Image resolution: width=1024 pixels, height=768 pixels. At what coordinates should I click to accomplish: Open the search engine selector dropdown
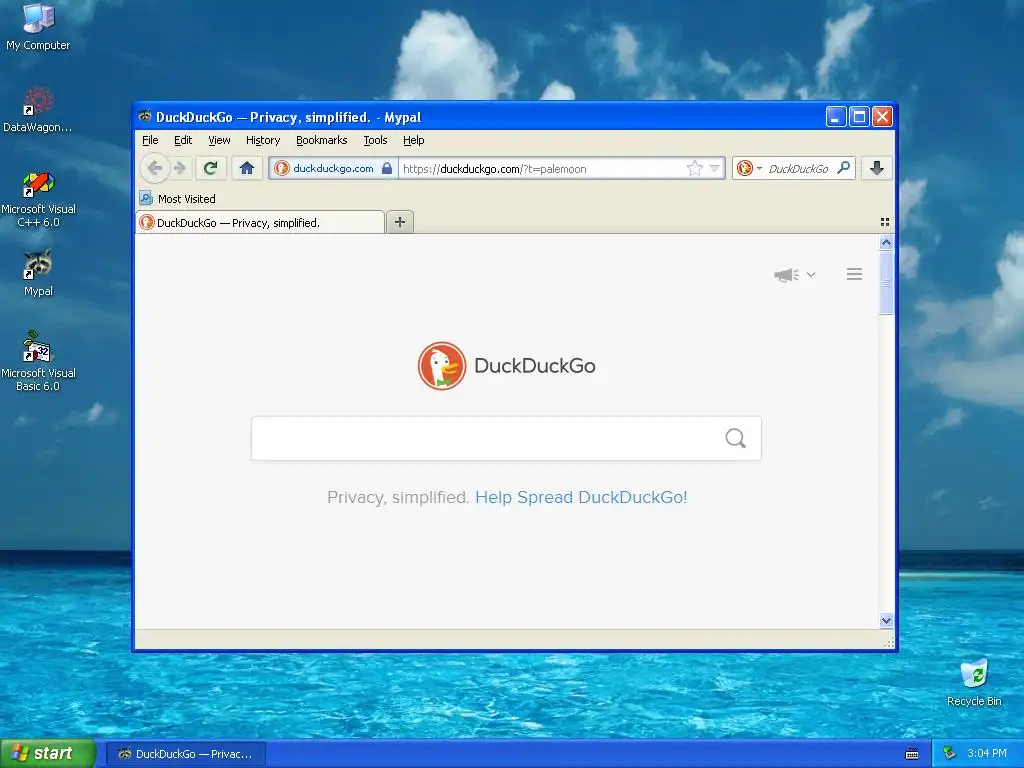[x=748, y=168]
